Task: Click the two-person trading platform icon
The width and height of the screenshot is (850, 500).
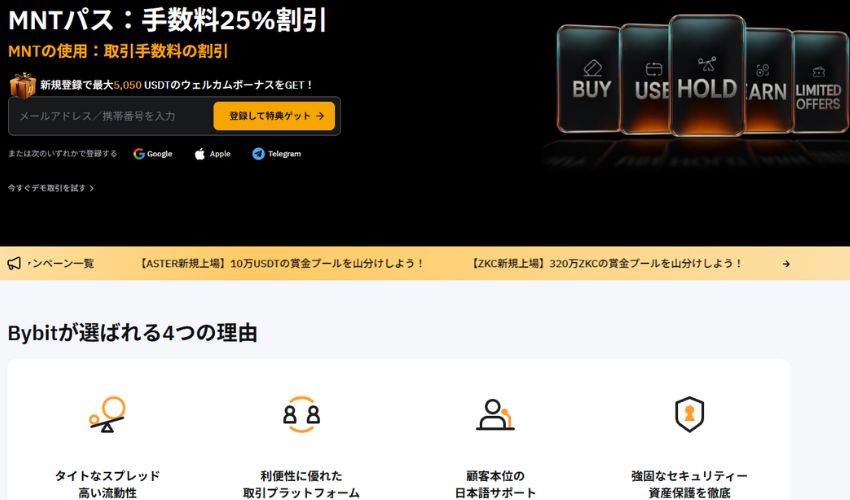Action: tap(301, 414)
